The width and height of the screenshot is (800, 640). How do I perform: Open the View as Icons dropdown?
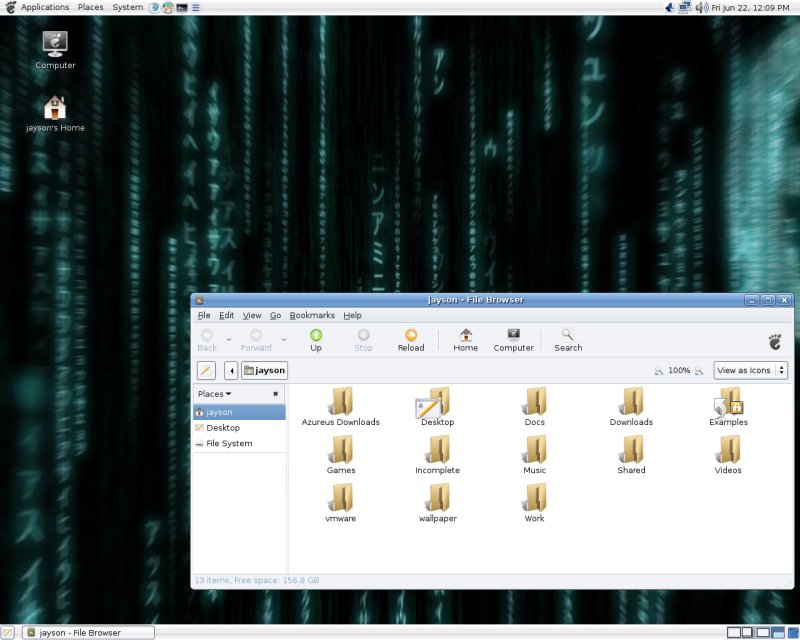click(x=751, y=371)
